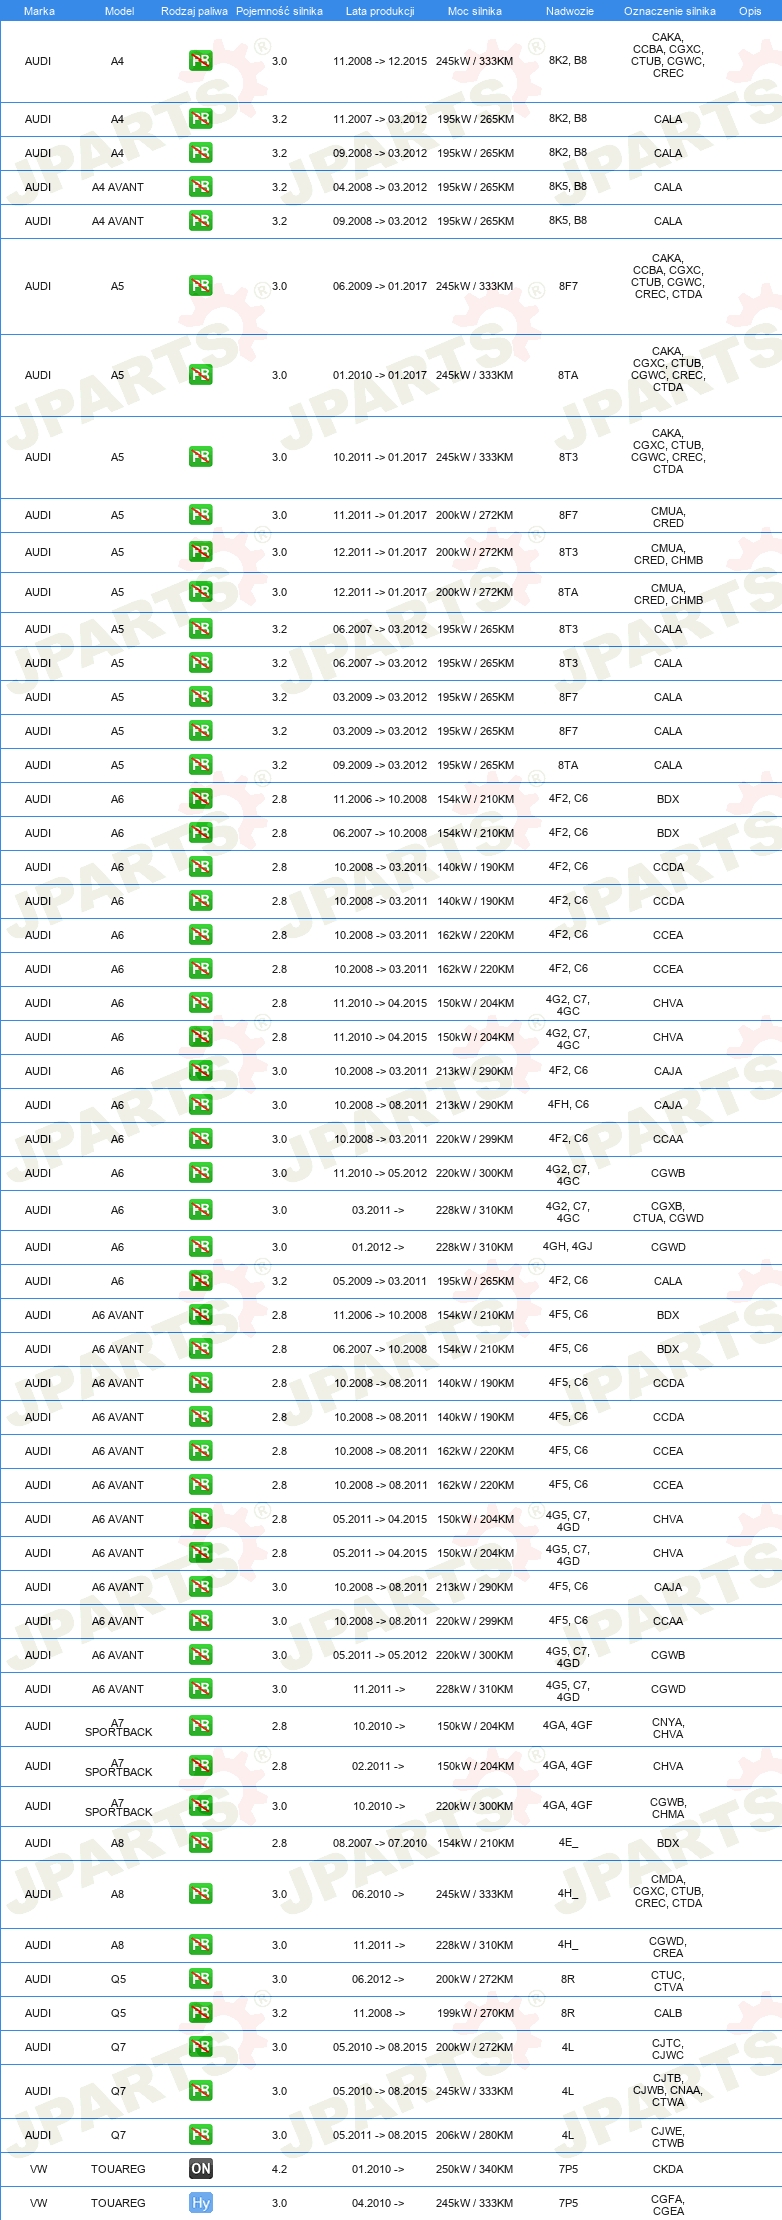This screenshot has height=2220, width=782.
Task: Click petrol icon in A6 03.2011 row
Action: (201, 1210)
